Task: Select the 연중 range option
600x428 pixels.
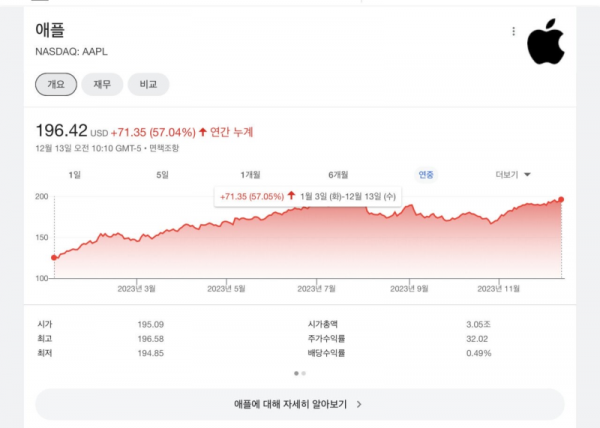Action: pyautogui.click(x=426, y=174)
